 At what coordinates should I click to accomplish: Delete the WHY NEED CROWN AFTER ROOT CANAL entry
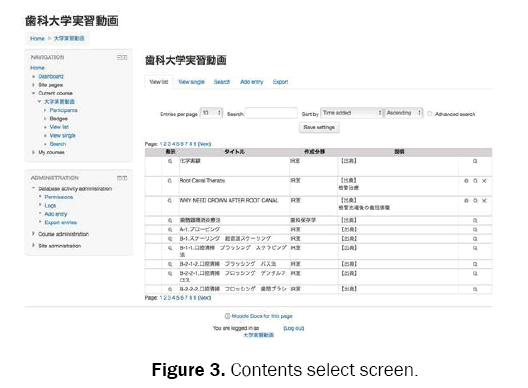point(484,201)
